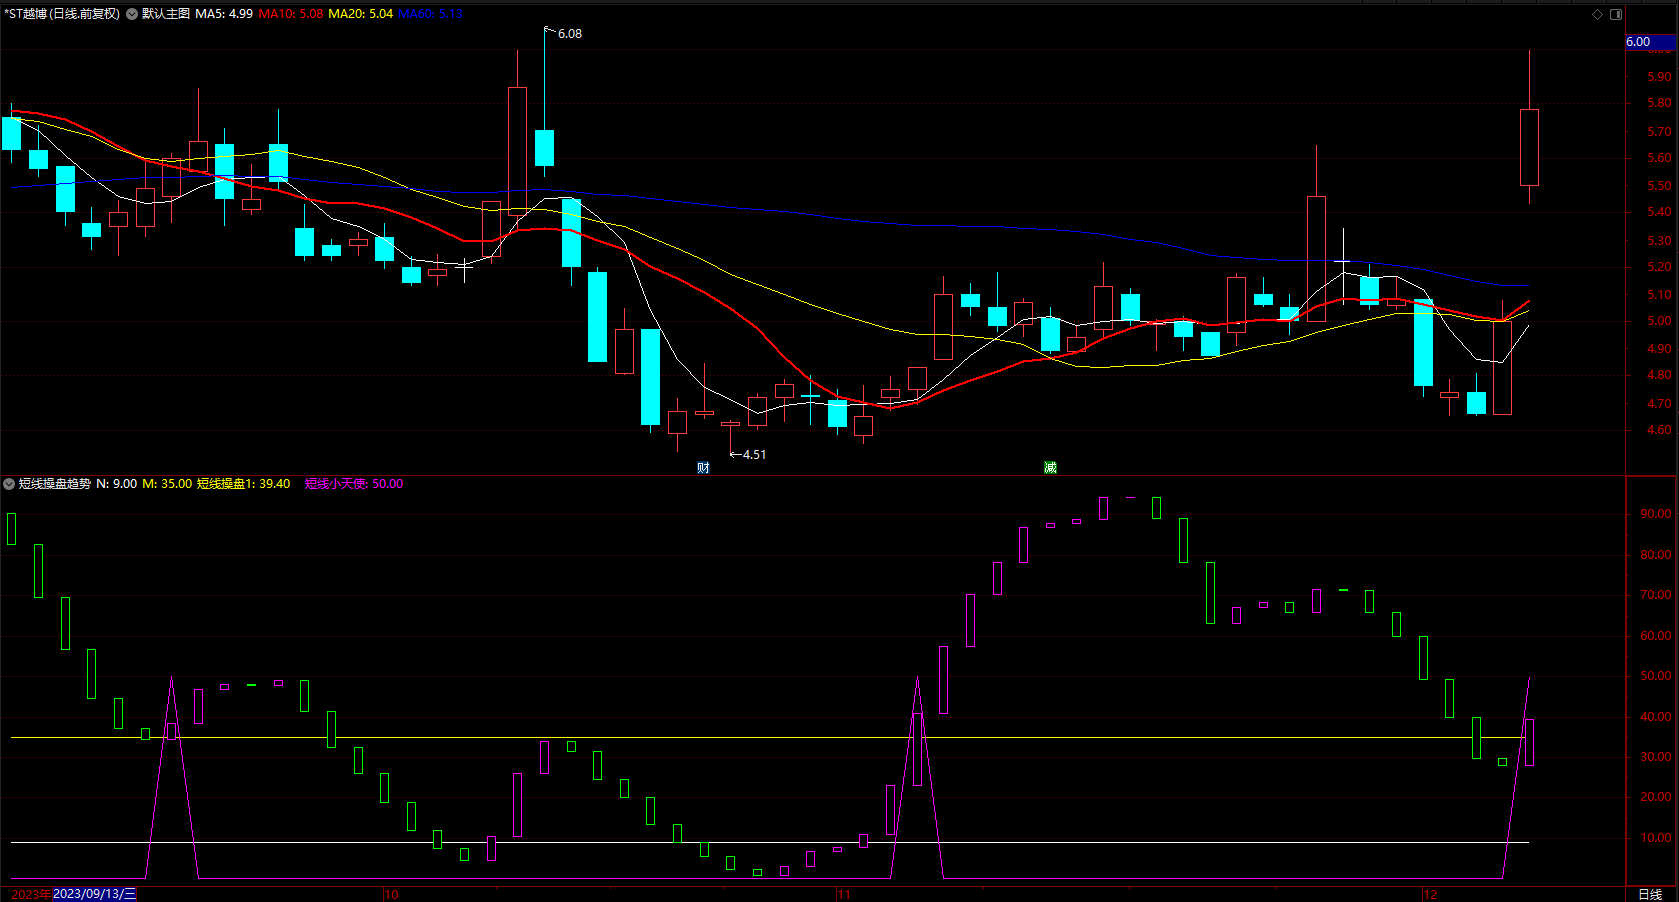Click the 日线 period button in the bottom corner

[x=1650, y=894]
